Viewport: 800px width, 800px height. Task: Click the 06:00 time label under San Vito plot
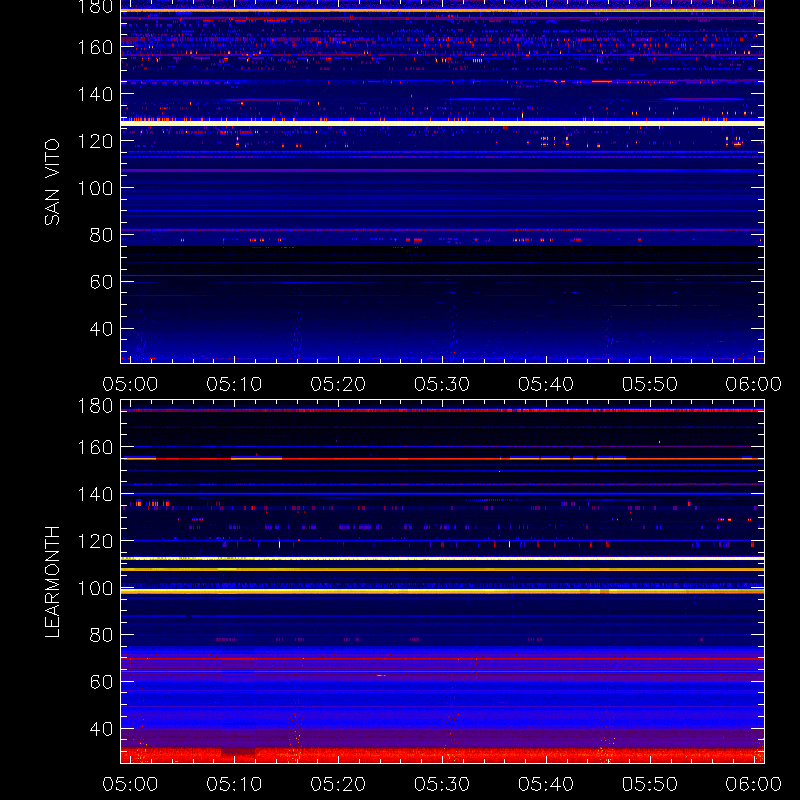pyautogui.click(x=754, y=384)
